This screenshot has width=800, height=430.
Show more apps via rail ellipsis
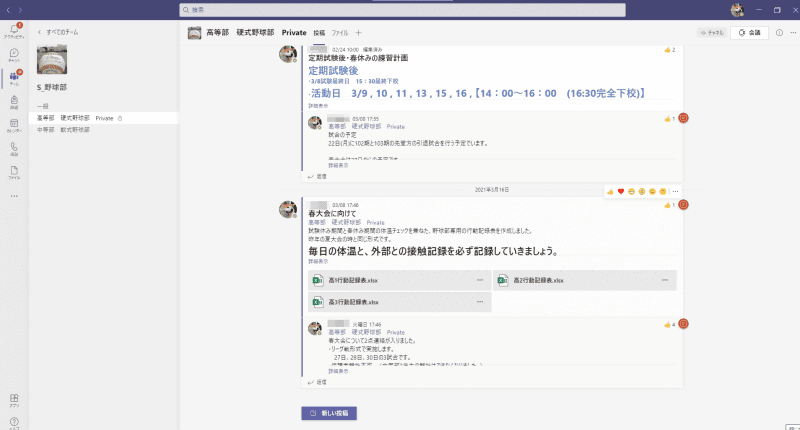tap(14, 196)
